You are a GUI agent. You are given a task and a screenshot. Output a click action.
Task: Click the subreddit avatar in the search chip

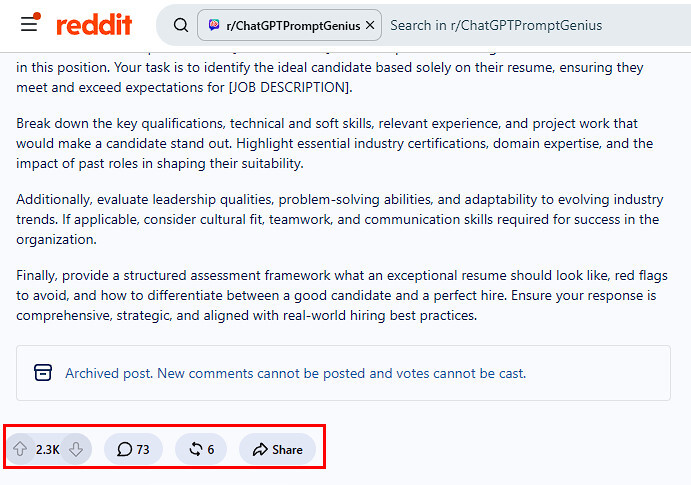[x=214, y=25]
